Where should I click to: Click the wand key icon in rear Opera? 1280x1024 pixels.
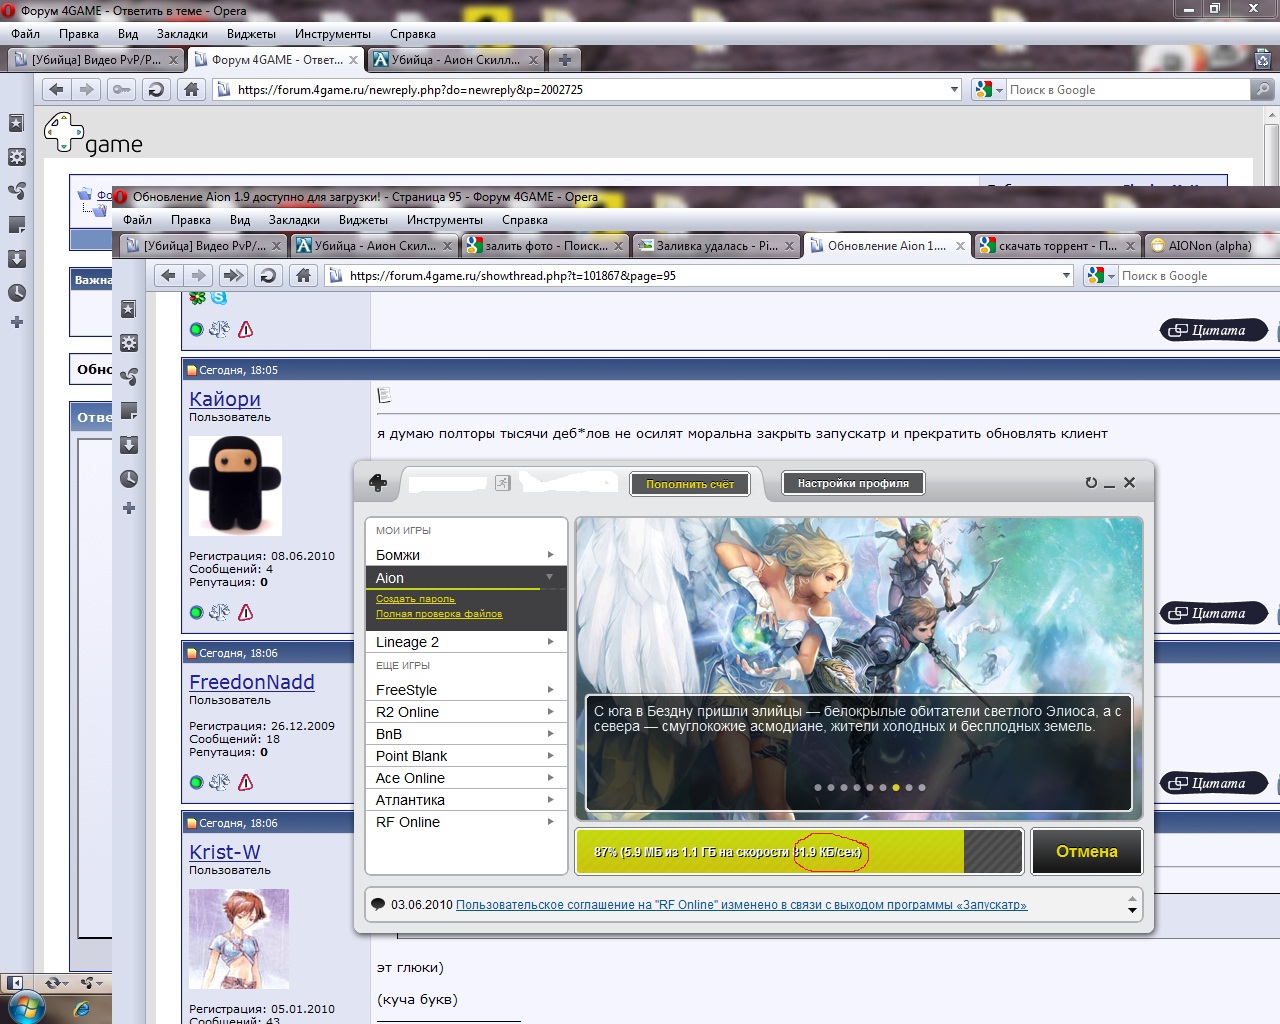click(x=121, y=89)
